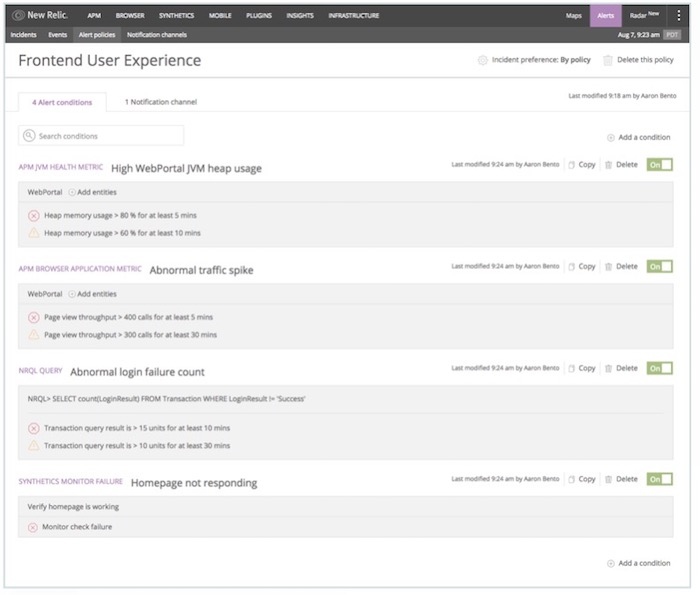
Task: Click the Frontend User Experience policy title
Action: (109, 60)
